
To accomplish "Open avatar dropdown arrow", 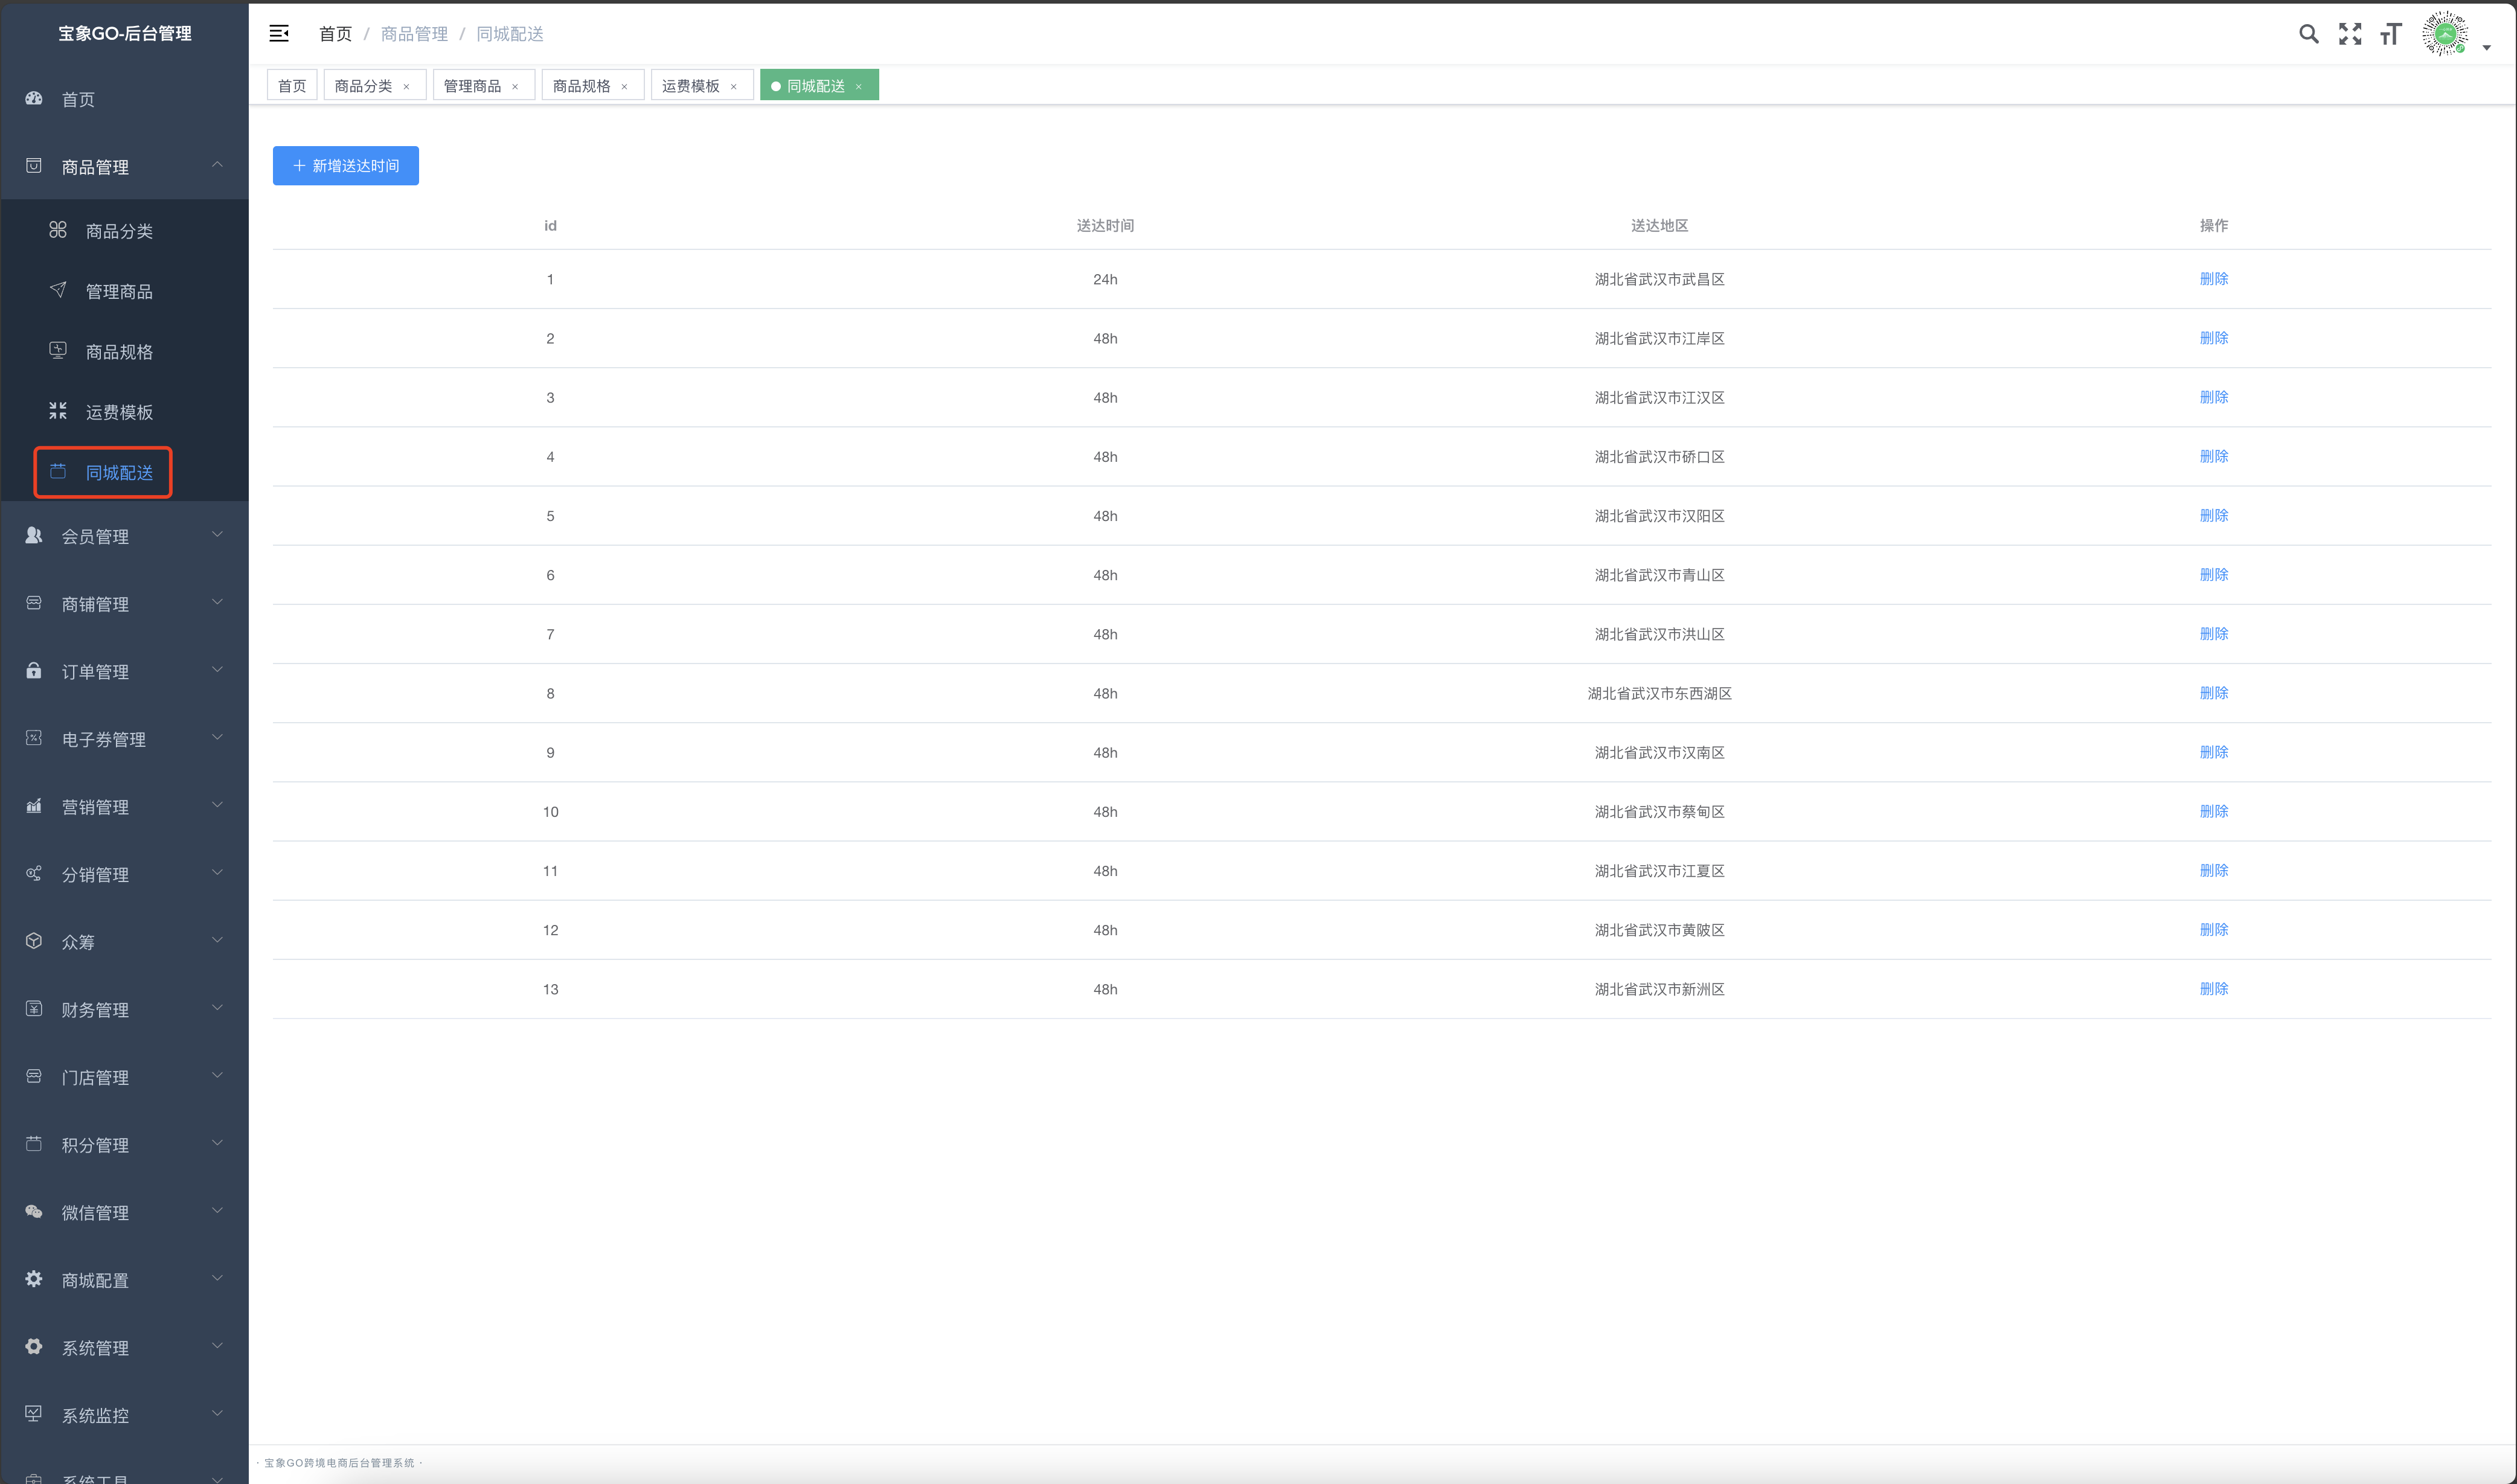I will (2486, 47).
